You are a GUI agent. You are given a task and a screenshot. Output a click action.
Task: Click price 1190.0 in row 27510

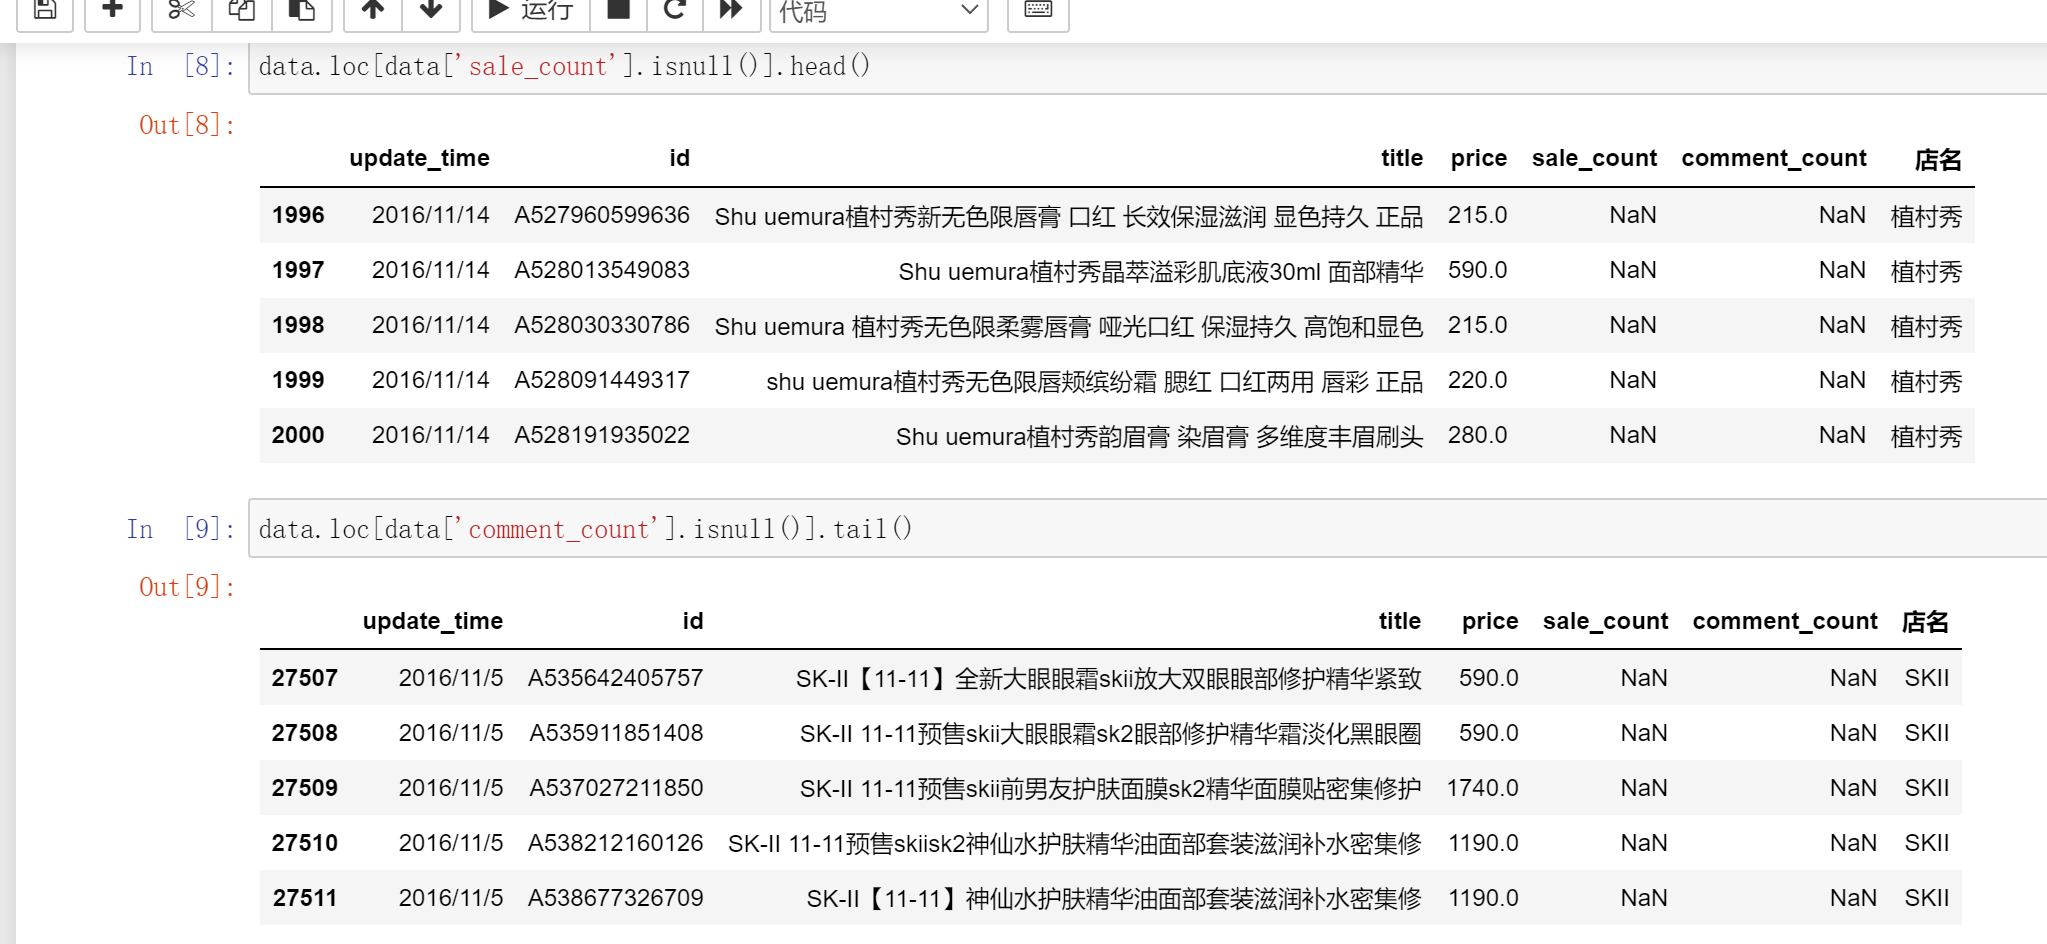coord(1483,844)
